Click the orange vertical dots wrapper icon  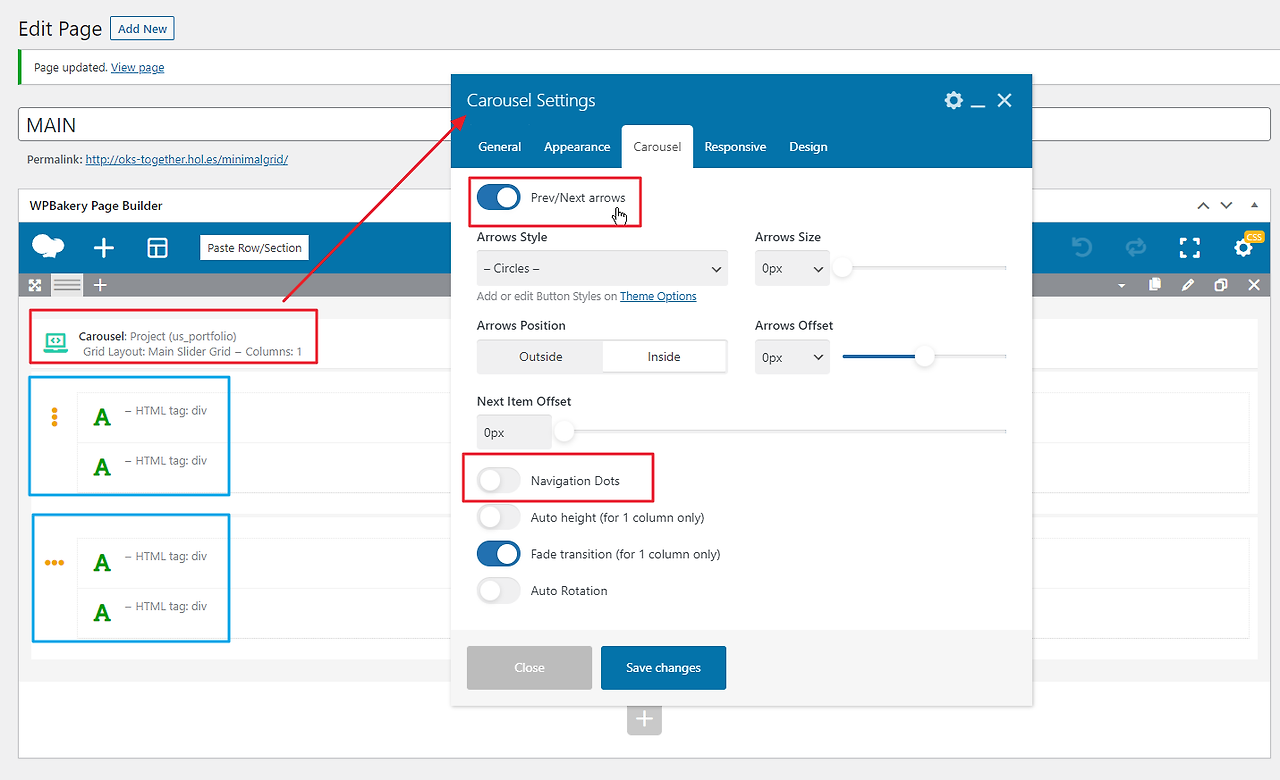click(54, 417)
